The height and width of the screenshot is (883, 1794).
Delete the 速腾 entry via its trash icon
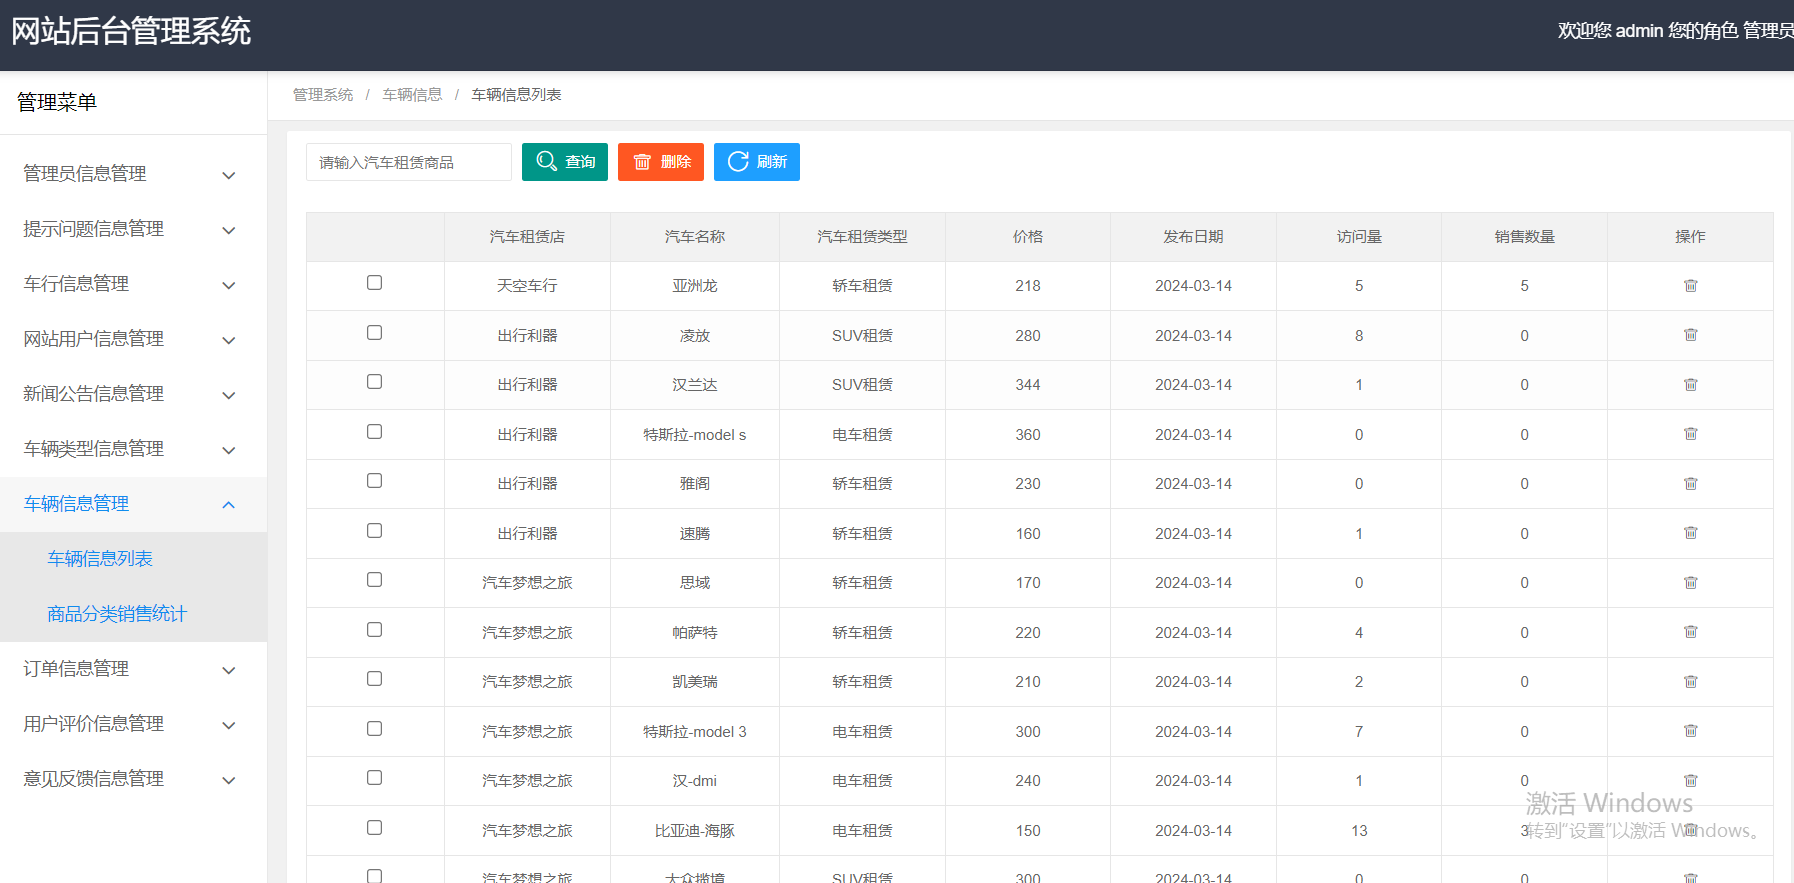pos(1690,533)
